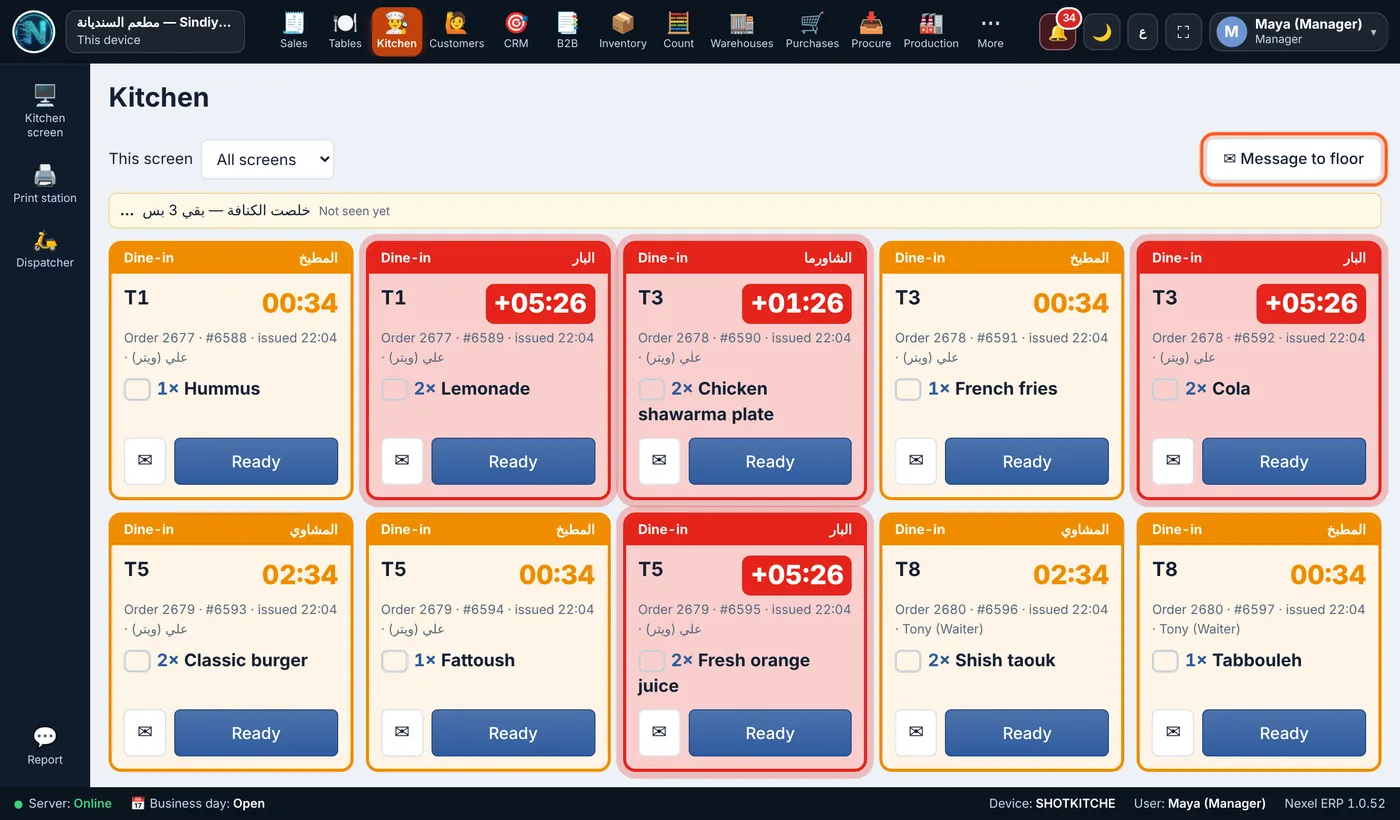Go to the Sales module
The height and width of the screenshot is (820, 1400).
(x=294, y=32)
